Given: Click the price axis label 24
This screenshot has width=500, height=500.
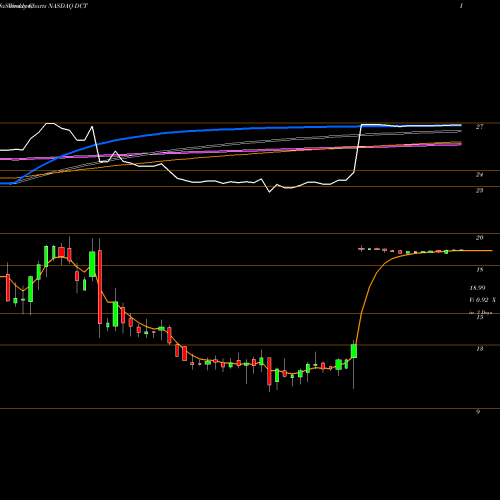Looking at the screenshot, I should pos(479,175).
